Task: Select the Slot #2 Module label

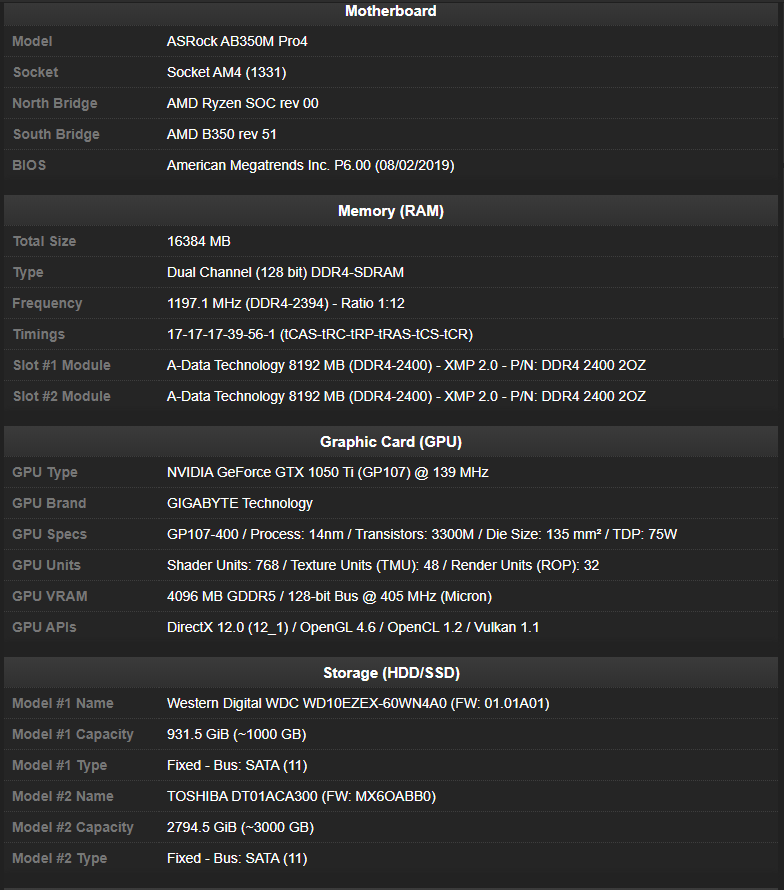Action: [62, 396]
